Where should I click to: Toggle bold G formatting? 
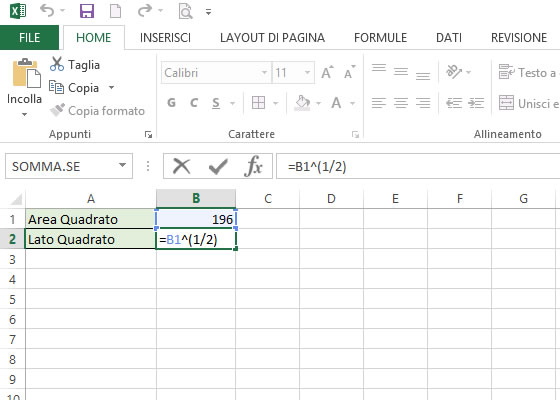[x=171, y=103]
